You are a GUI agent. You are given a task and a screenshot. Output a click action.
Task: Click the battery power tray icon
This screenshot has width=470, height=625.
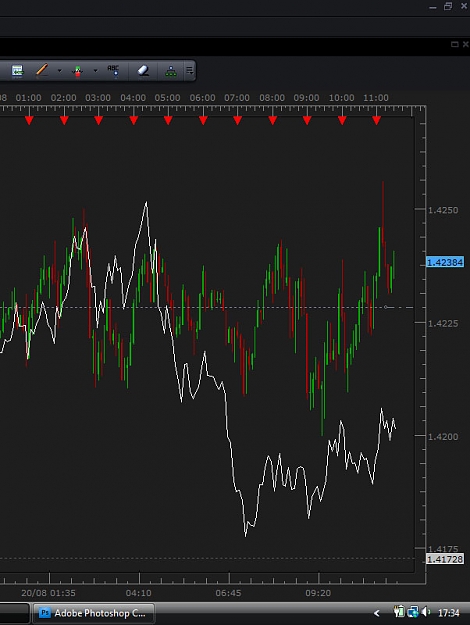399,612
